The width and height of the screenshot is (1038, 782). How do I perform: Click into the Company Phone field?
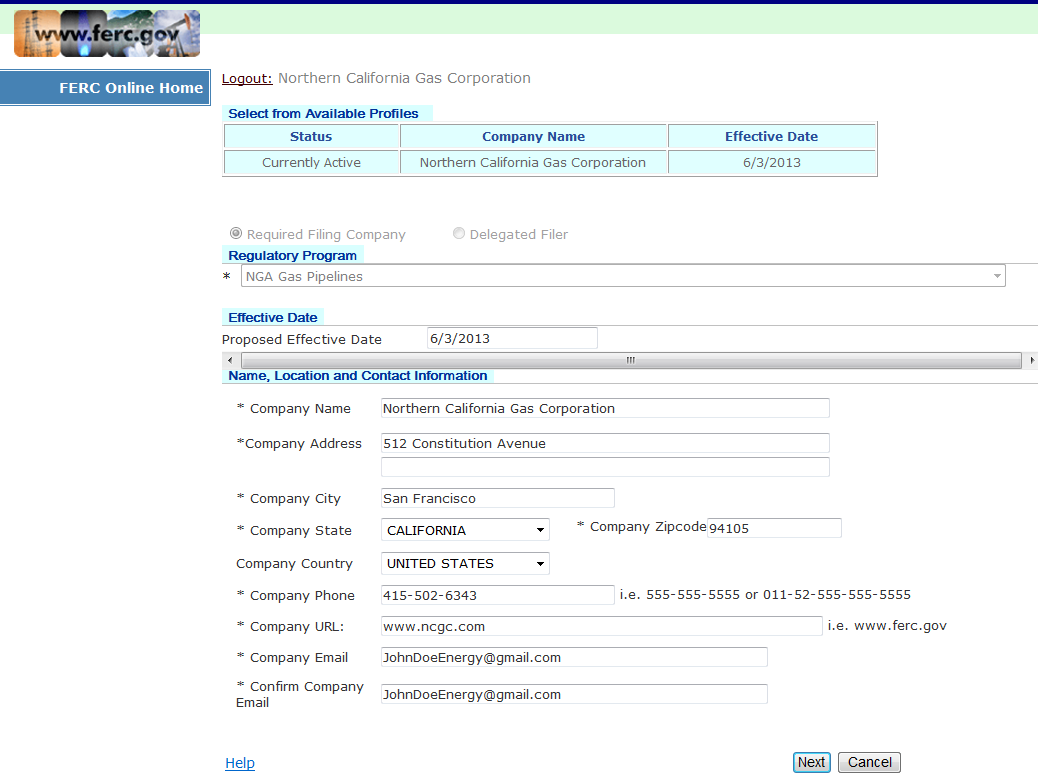tap(497, 595)
